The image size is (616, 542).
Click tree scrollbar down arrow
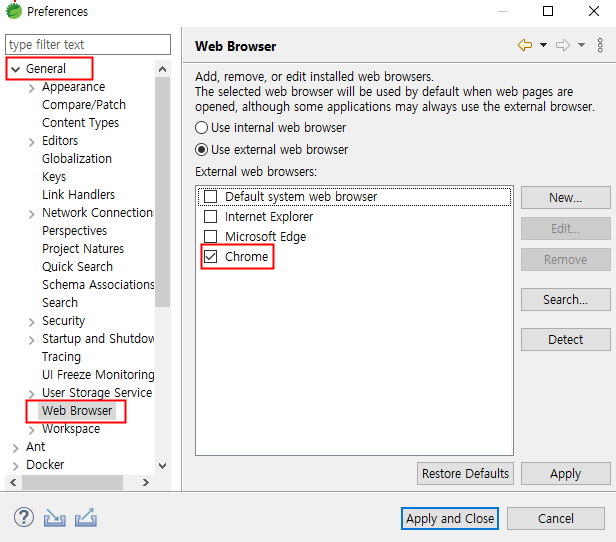coord(163,466)
